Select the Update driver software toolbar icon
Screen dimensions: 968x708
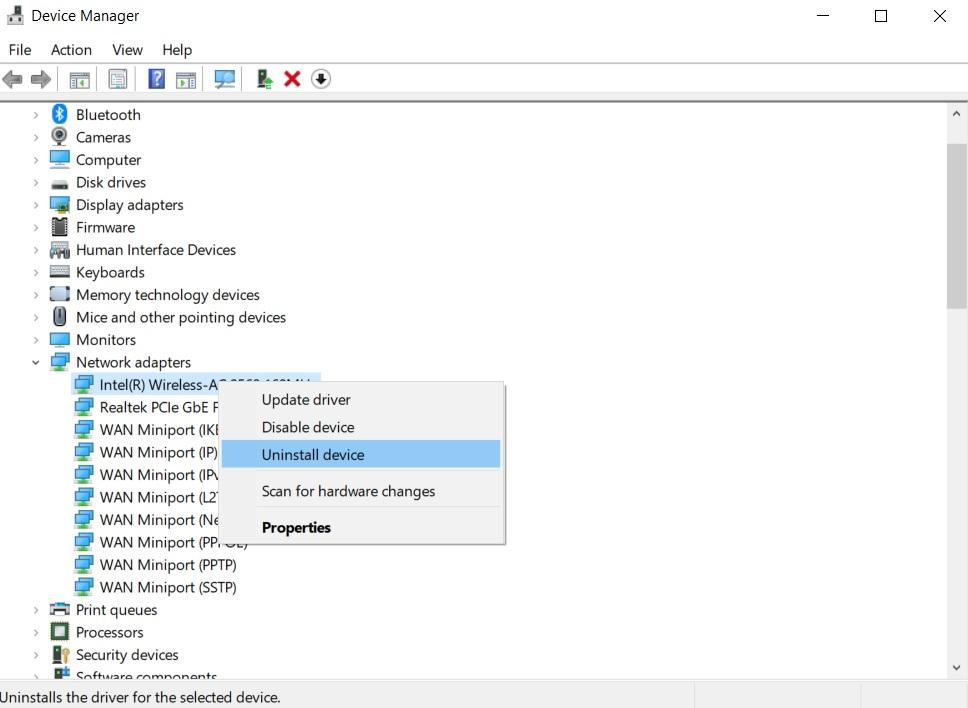263,79
